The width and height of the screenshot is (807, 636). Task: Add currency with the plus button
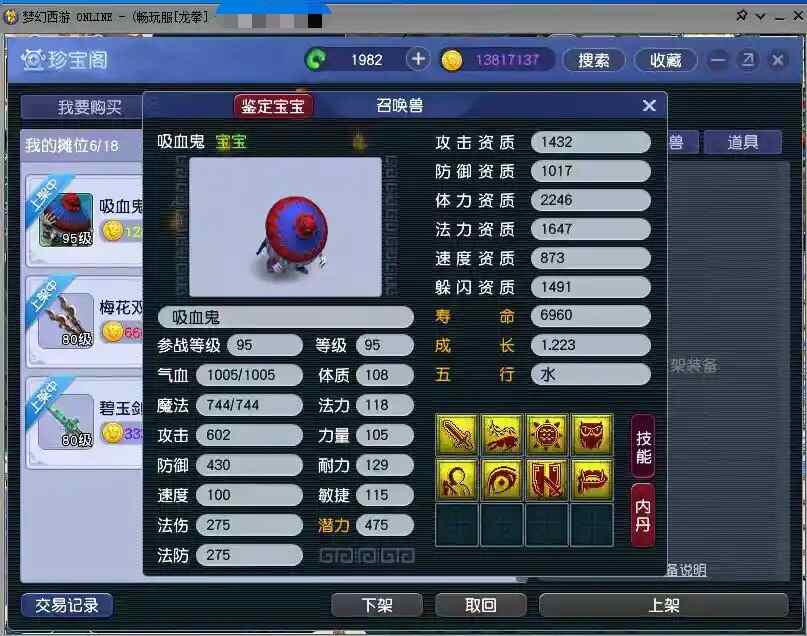coord(418,59)
